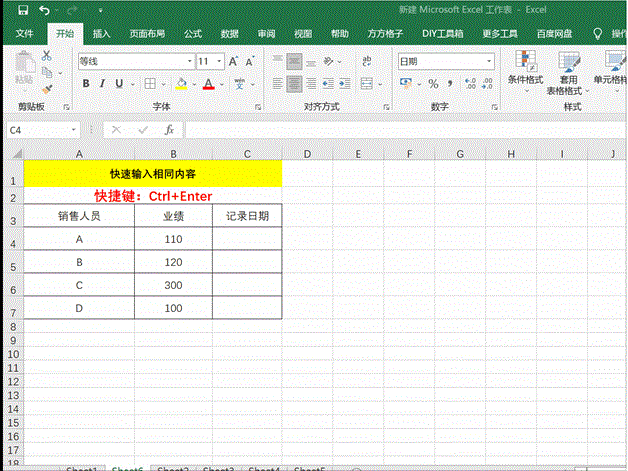Click the Increase Font Size icon
628x471 pixels.
pyautogui.click(x=234, y=61)
